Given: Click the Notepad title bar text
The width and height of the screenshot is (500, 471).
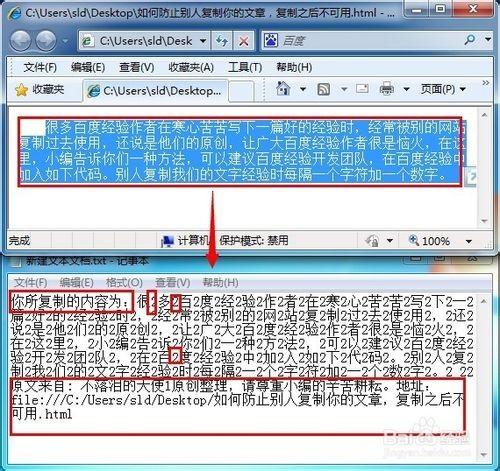Looking at the screenshot, I should coord(87,260).
